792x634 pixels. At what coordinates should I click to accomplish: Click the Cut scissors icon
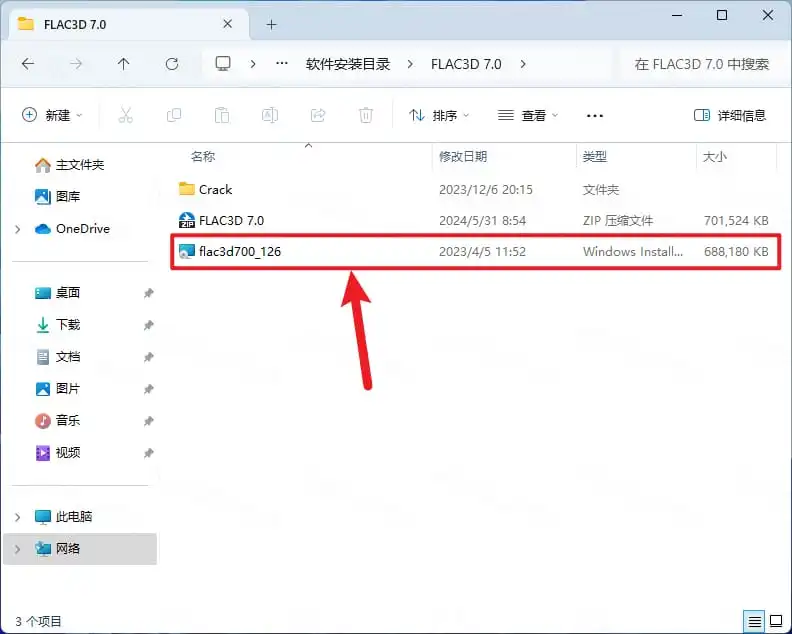pos(125,115)
